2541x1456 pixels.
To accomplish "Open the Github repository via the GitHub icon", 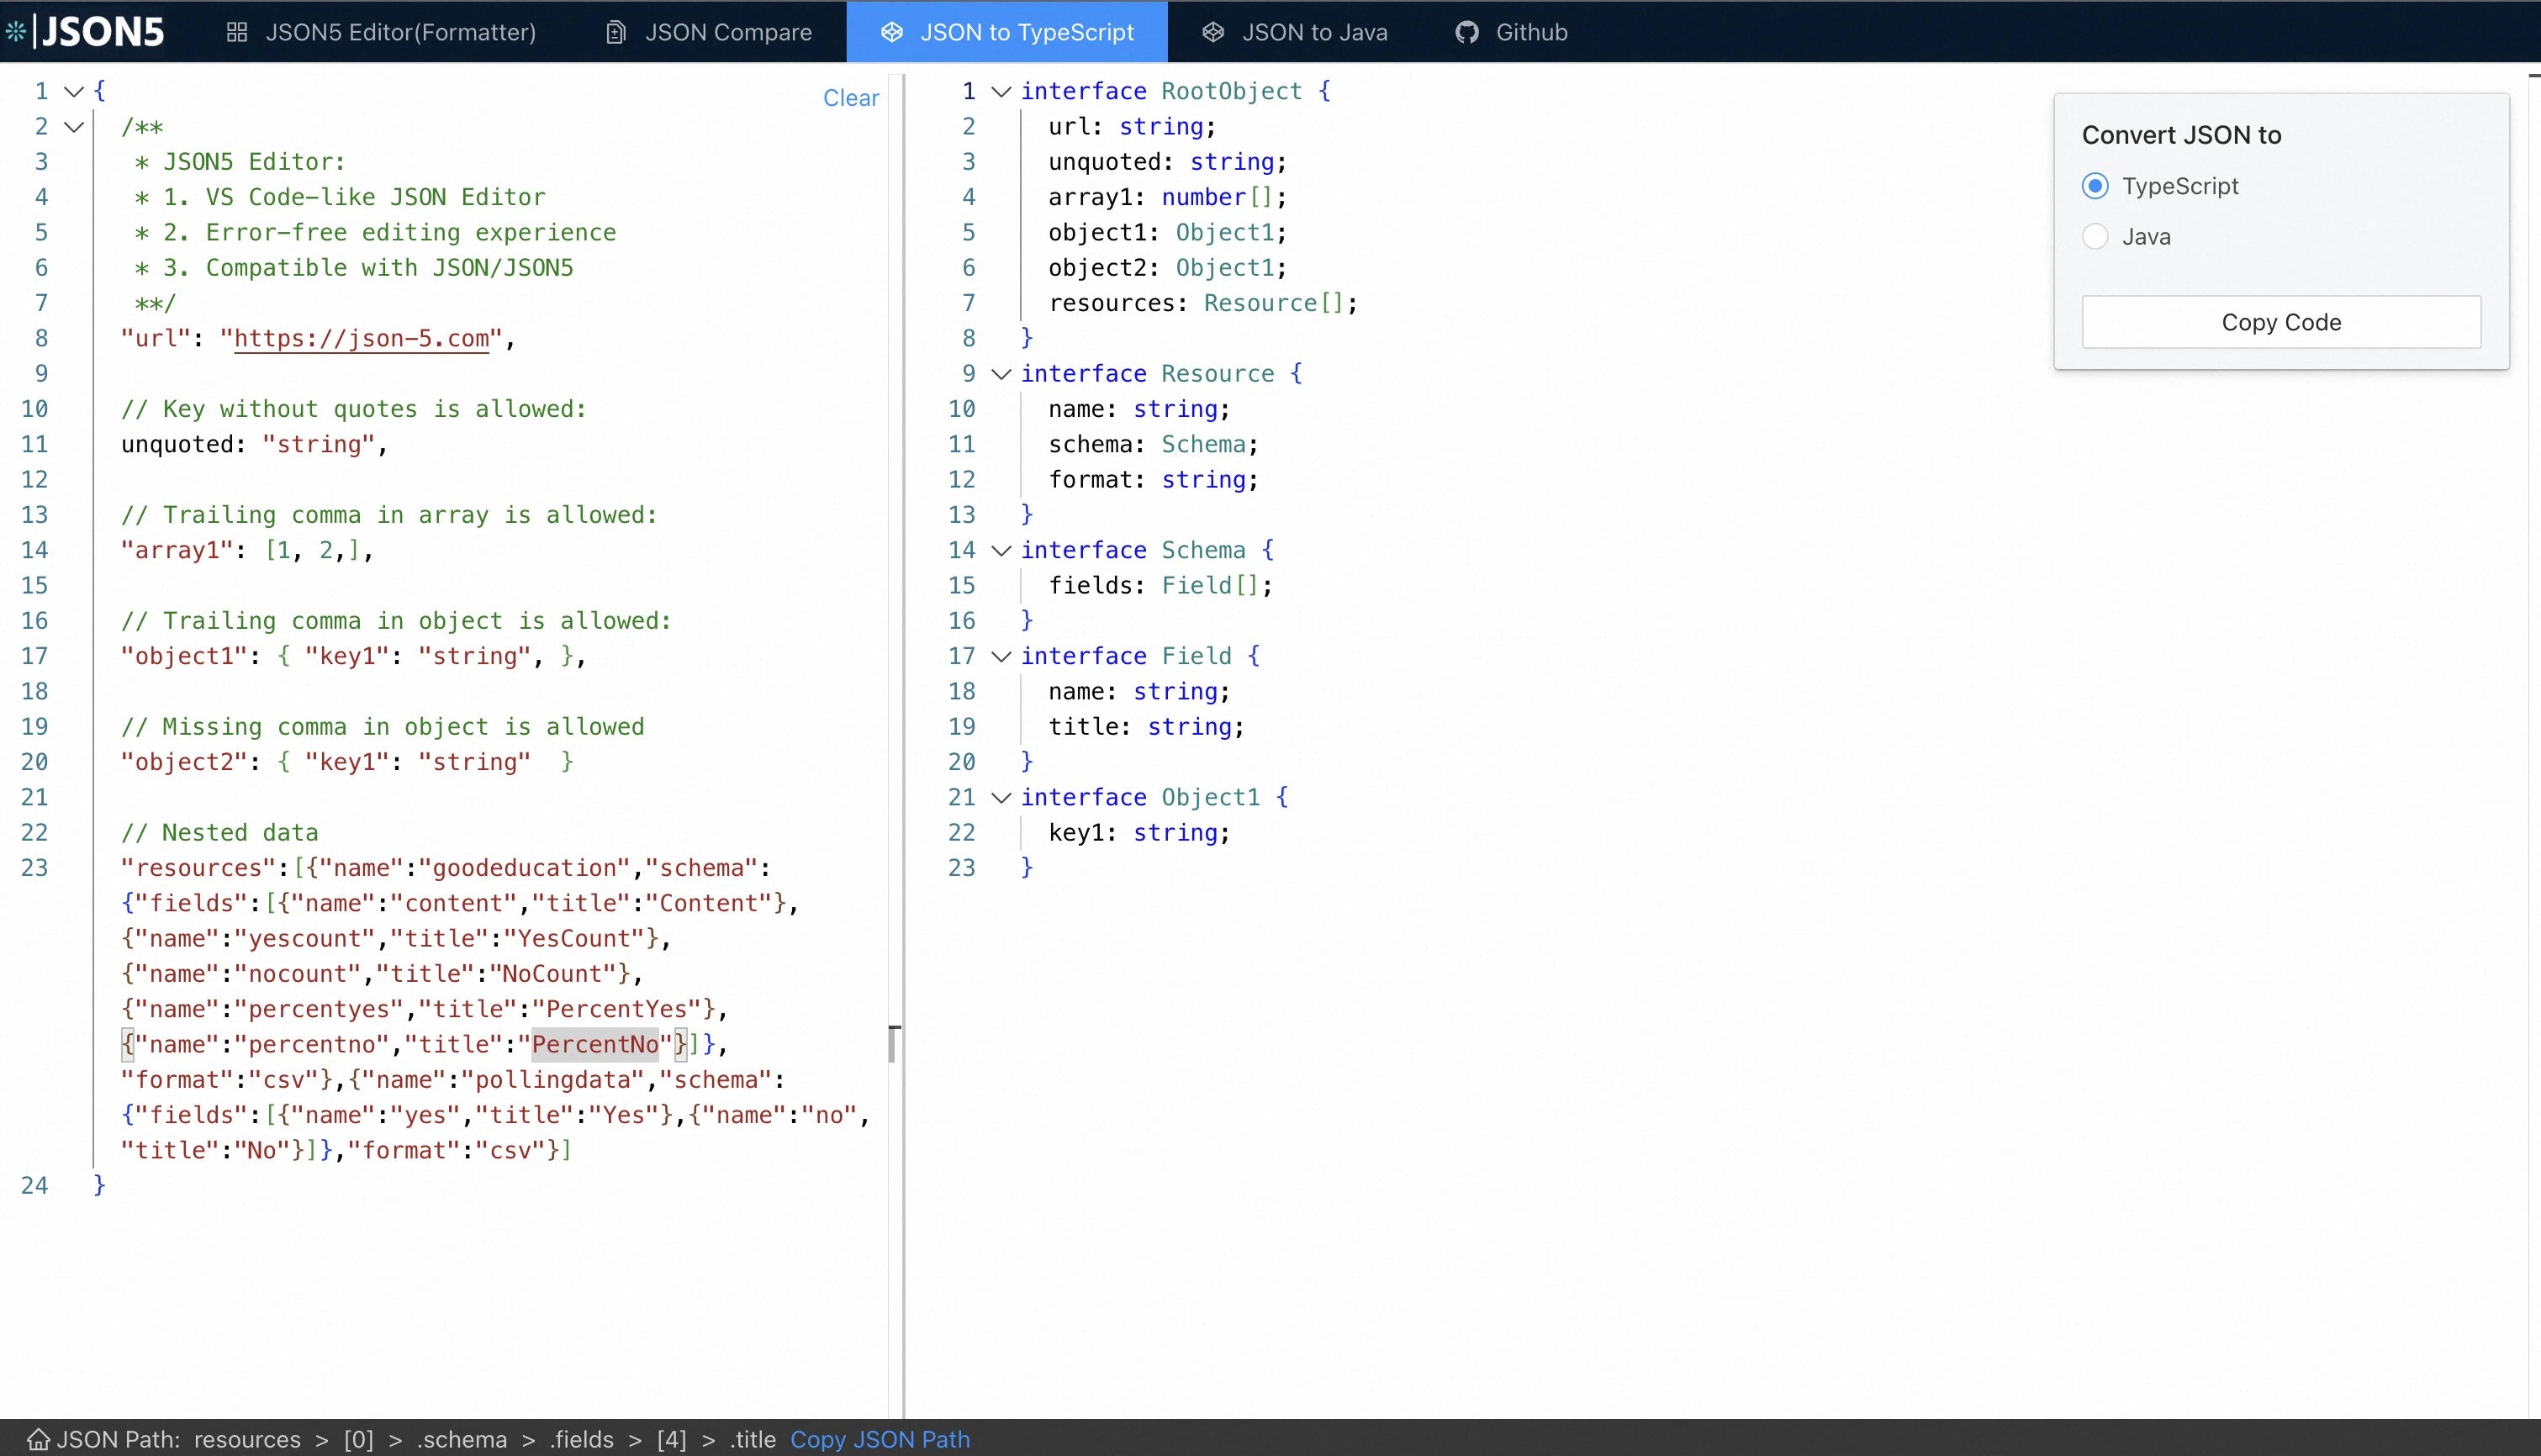I will click(x=1467, y=31).
